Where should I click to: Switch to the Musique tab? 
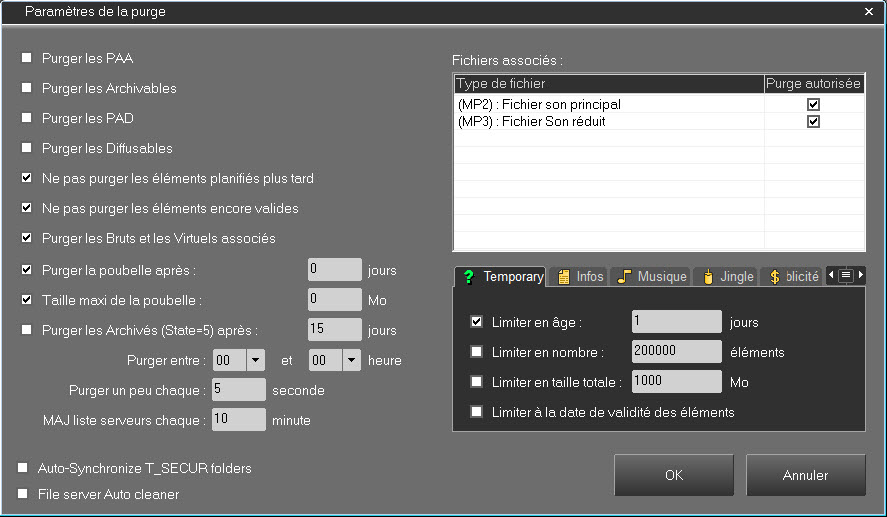pyautogui.click(x=651, y=277)
